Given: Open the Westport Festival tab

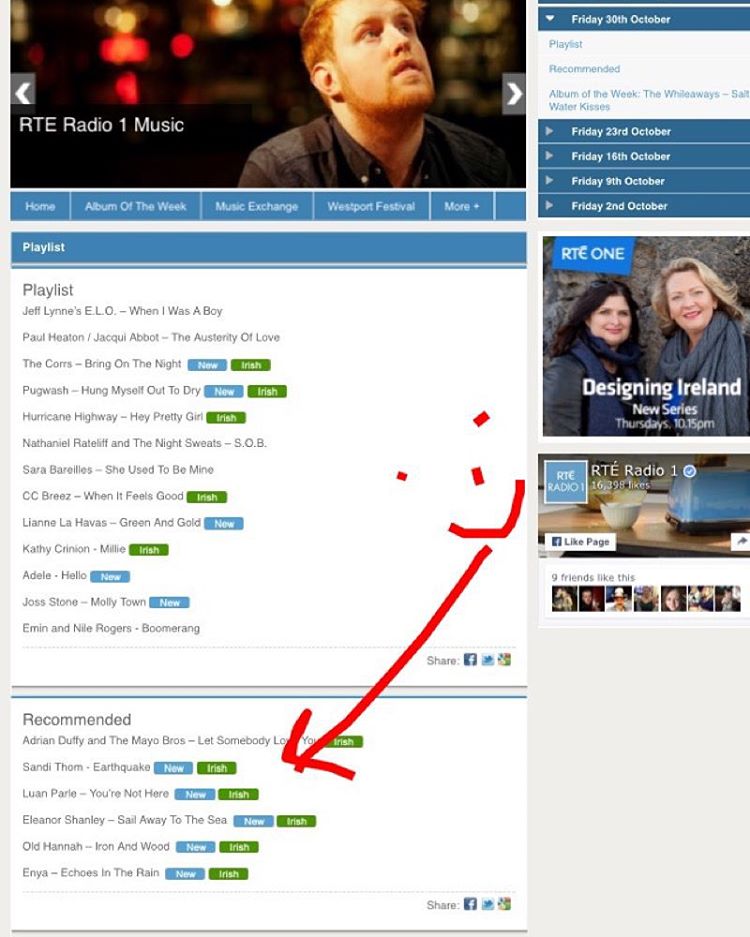Looking at the screenshot, I should [x=371, y=206].
